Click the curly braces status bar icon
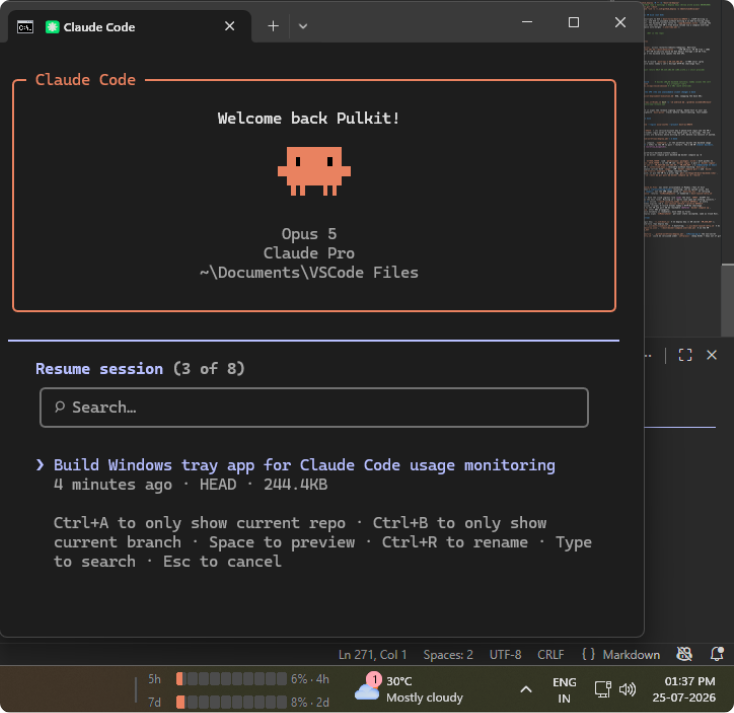This screenshot has height=713, width=734. click(x=588, y=654)
